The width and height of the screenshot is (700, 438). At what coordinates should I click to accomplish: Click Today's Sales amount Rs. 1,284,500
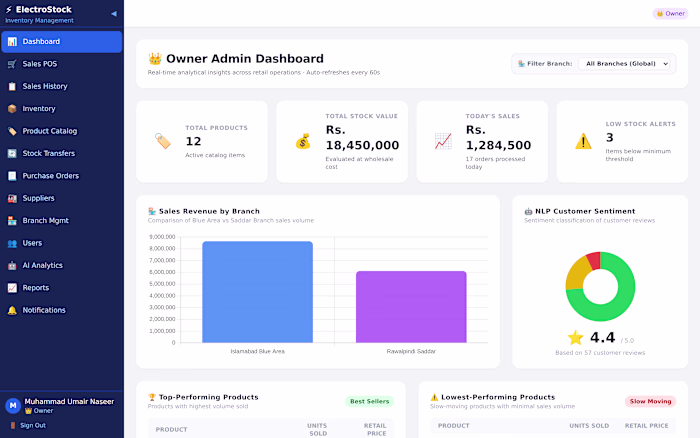coord(498,138)
